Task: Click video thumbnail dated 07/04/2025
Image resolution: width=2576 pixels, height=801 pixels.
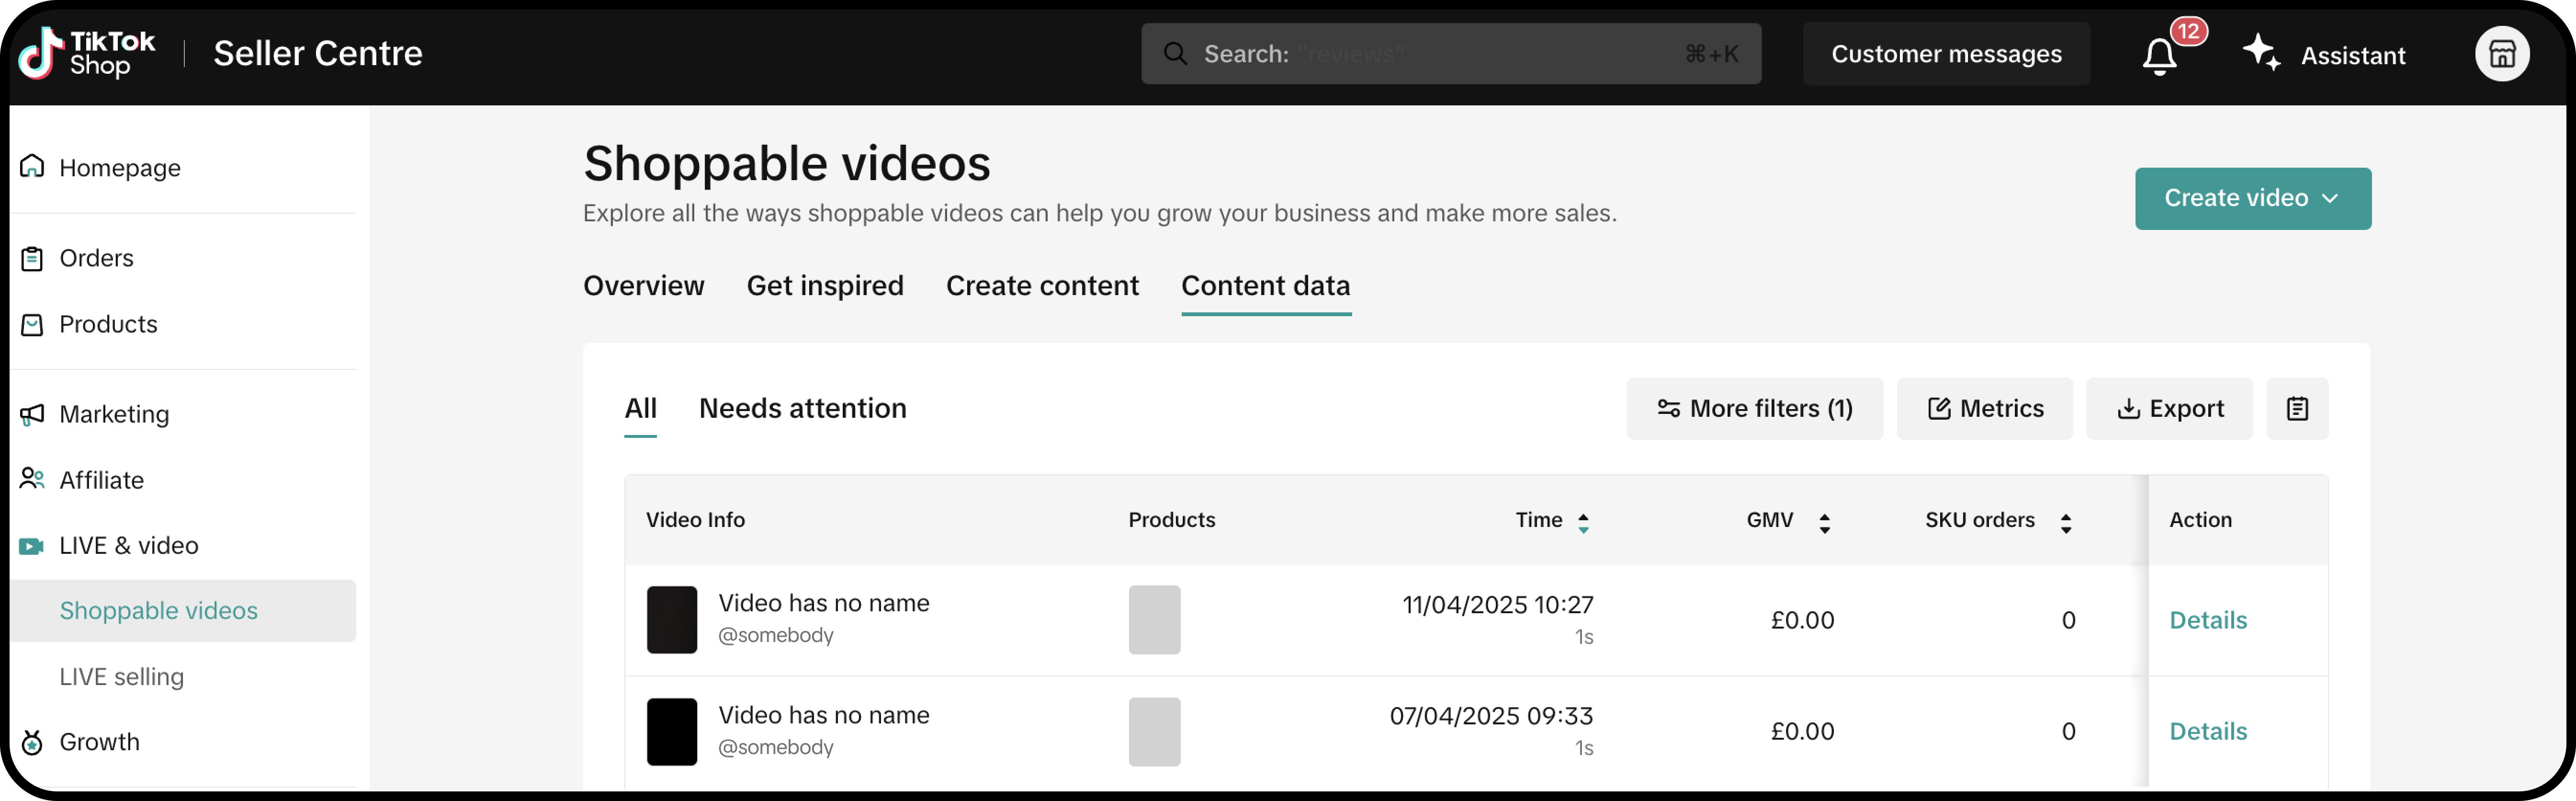Action: point(671,731)
